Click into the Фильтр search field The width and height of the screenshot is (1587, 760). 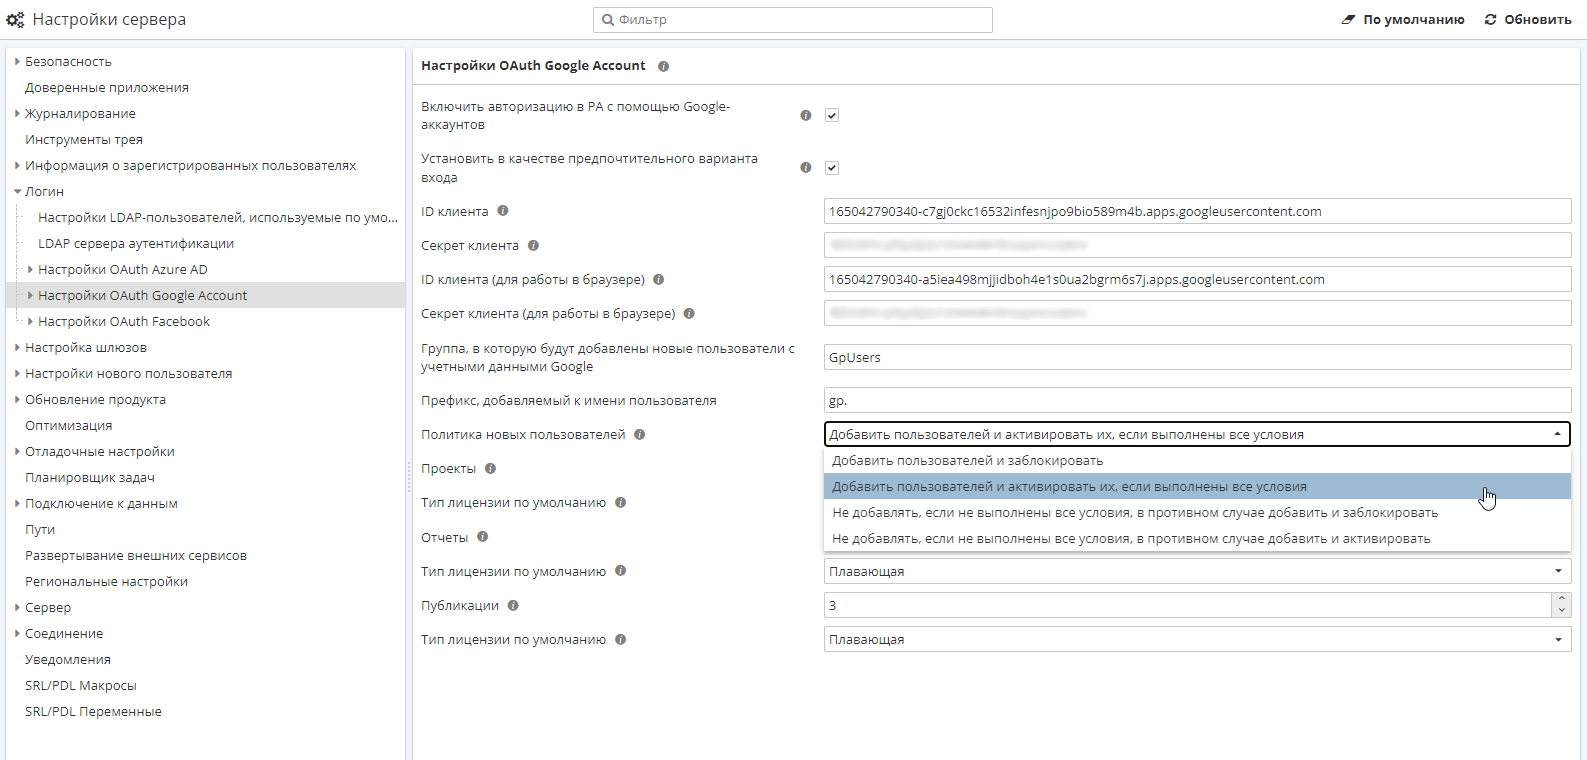point(793,20)
